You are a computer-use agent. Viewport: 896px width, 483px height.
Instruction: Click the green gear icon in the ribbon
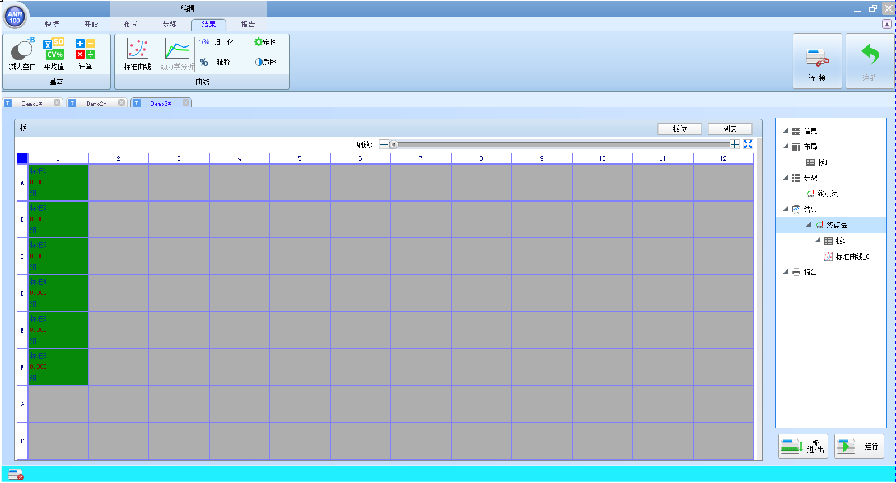[258, 43]
